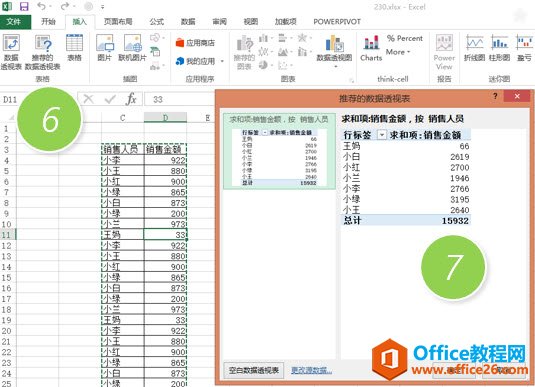The image size is (535, 387).
Task: Open the 行标签 filter dropdown in preview
Action: (x=382, y=135)
